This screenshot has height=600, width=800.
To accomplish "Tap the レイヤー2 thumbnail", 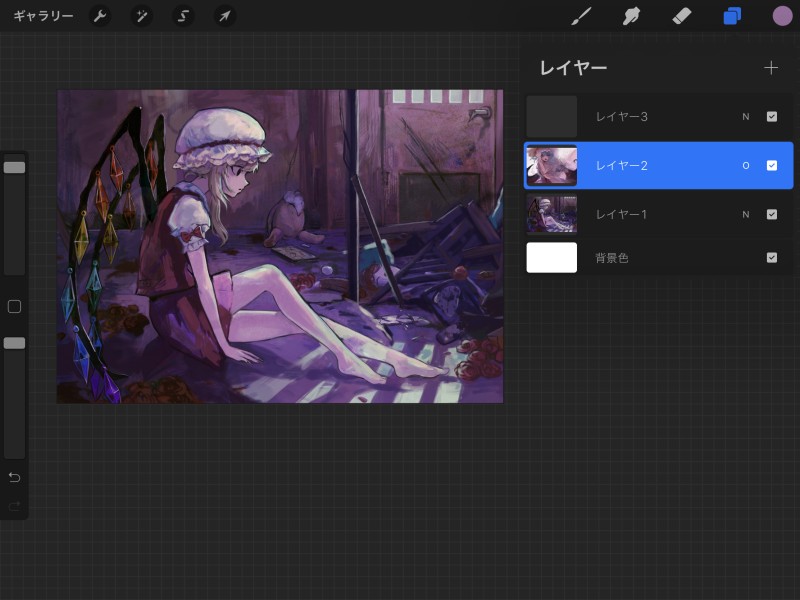I will [x=552, y=165].
